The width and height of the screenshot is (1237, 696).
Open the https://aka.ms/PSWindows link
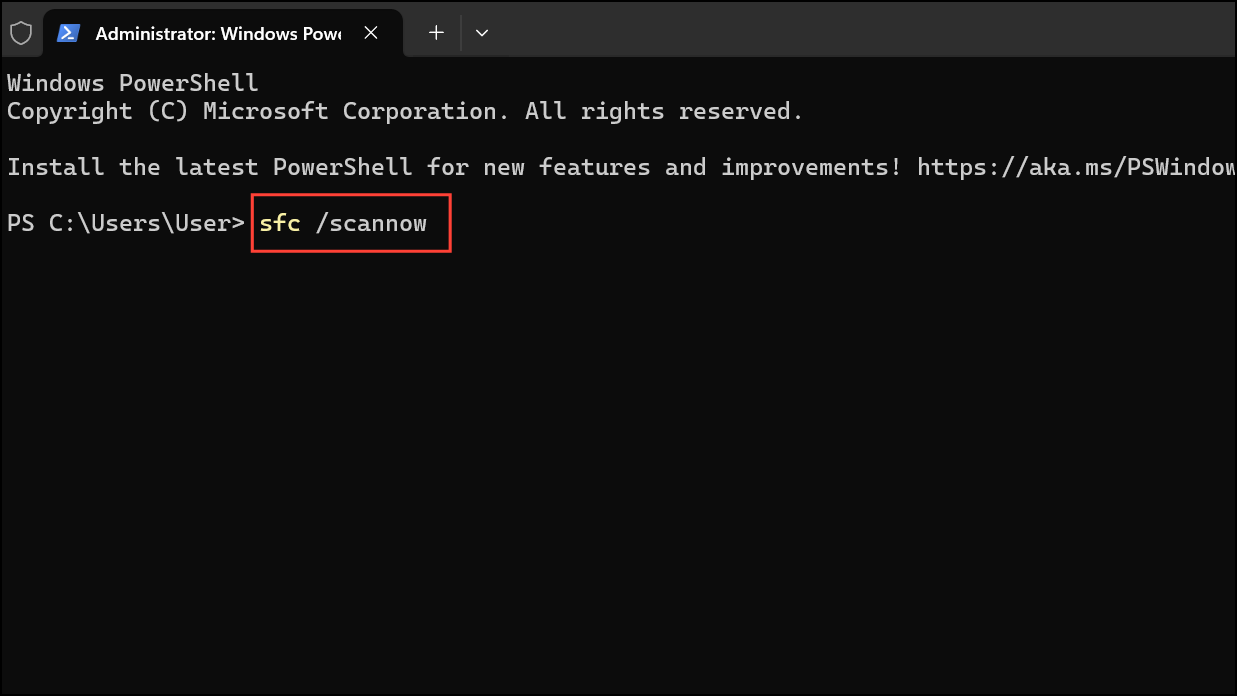[x=1075, y=167]
